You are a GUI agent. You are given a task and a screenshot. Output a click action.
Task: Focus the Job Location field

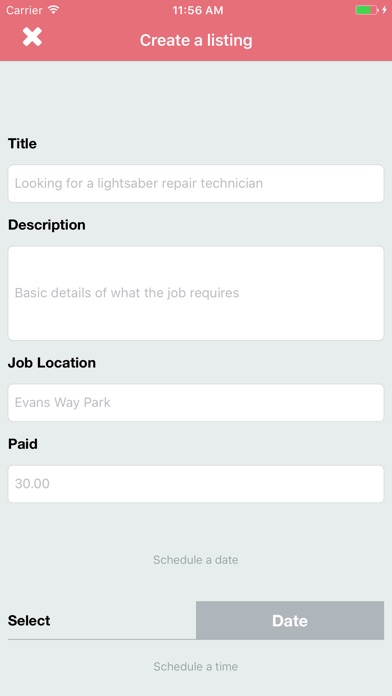click(196, 403)
